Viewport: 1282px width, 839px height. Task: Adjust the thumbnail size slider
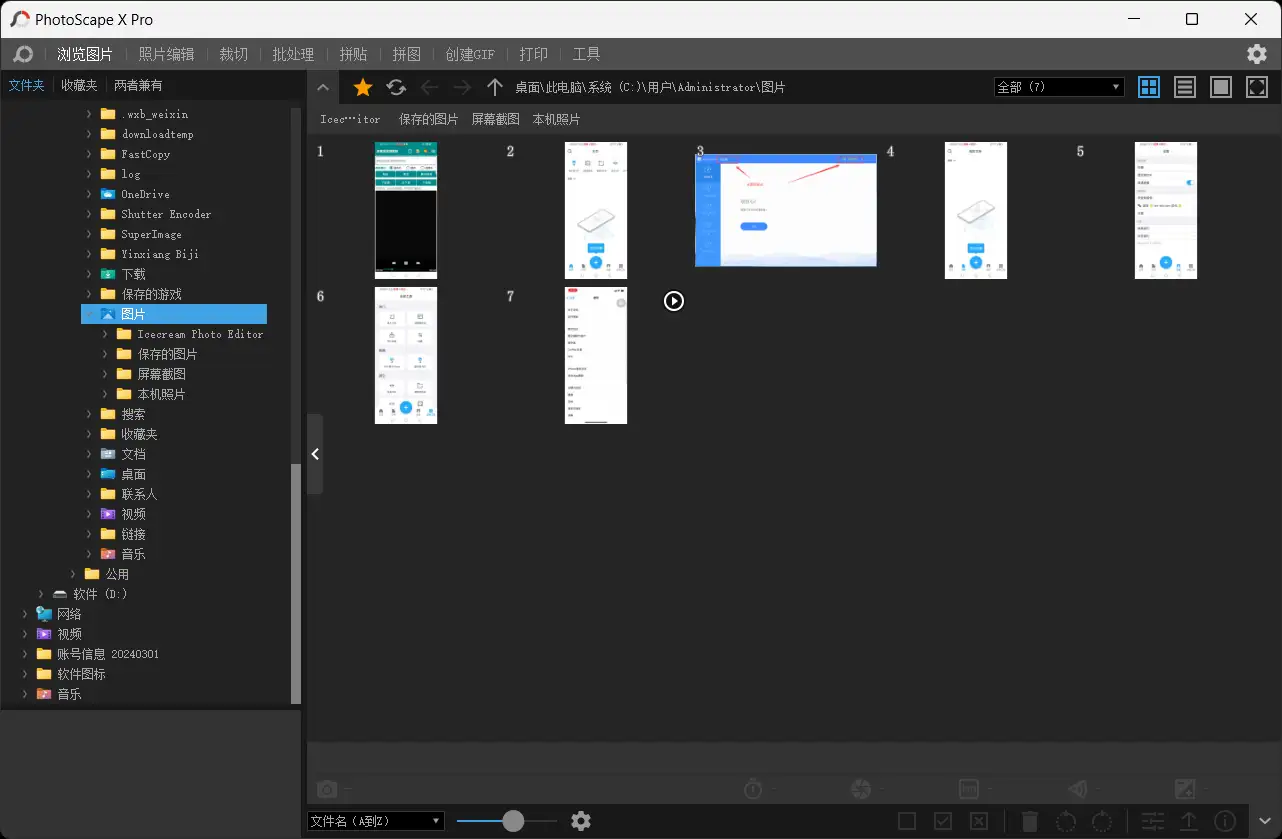(513, 821)
